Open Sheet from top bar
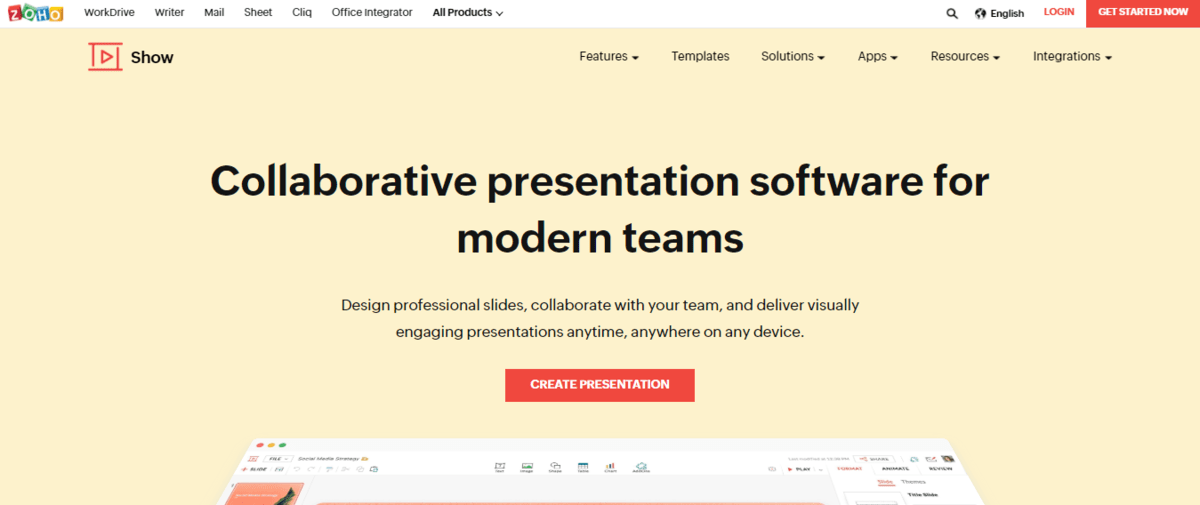Image resolution: width=1200 pixels, height=505 pixels. pos(259,13)
